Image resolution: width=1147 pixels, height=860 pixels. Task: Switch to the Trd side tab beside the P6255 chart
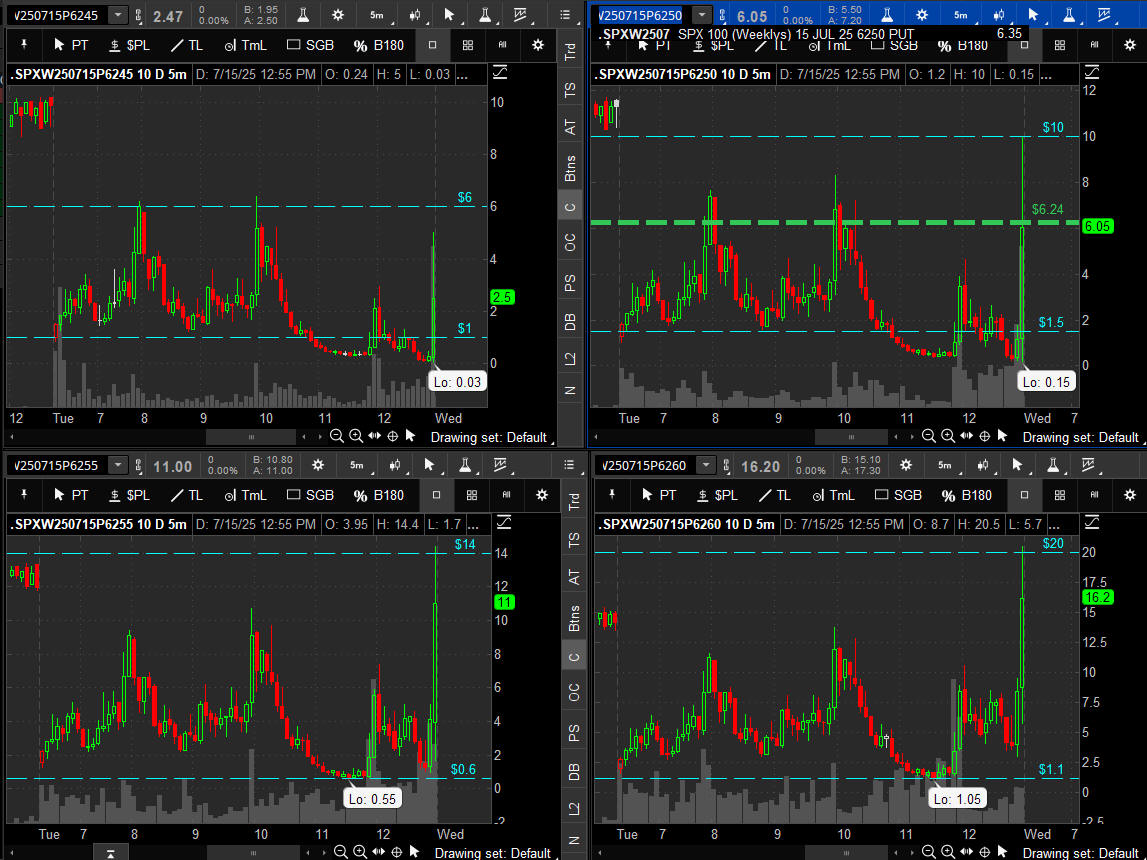click(573, 502)
